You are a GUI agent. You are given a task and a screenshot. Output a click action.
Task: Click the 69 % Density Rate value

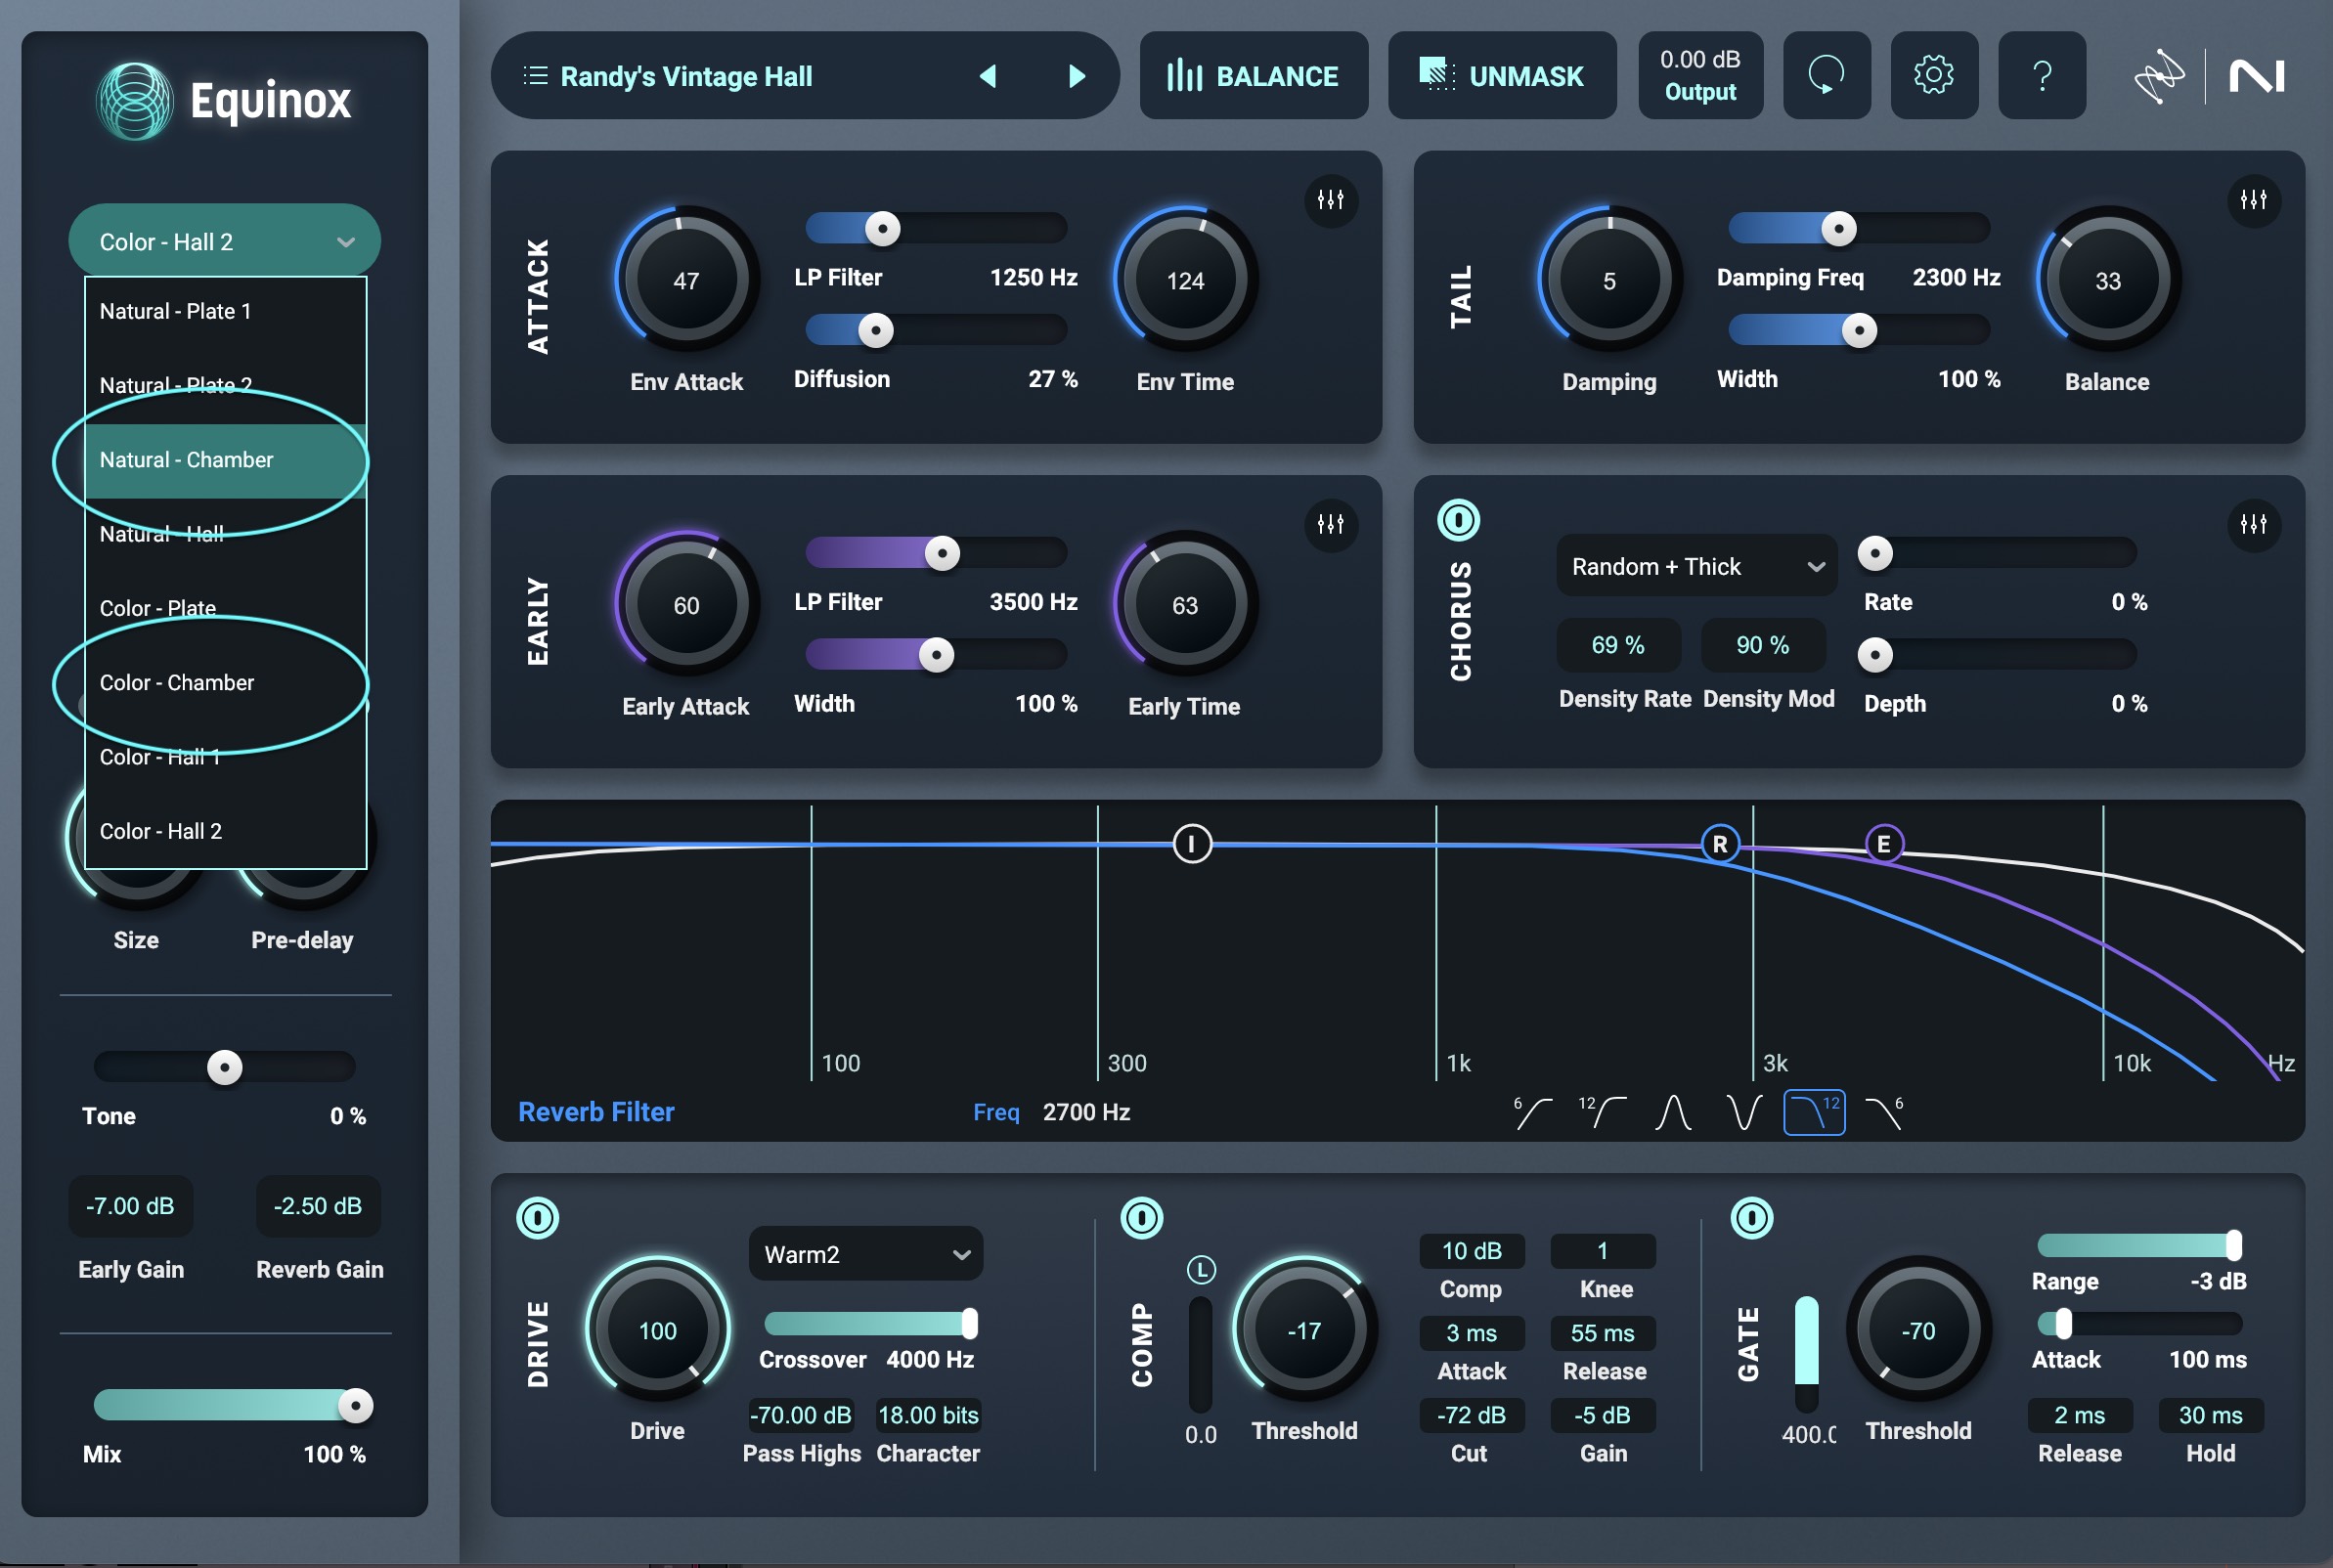pyautogui.click(x=1617, y=645)
